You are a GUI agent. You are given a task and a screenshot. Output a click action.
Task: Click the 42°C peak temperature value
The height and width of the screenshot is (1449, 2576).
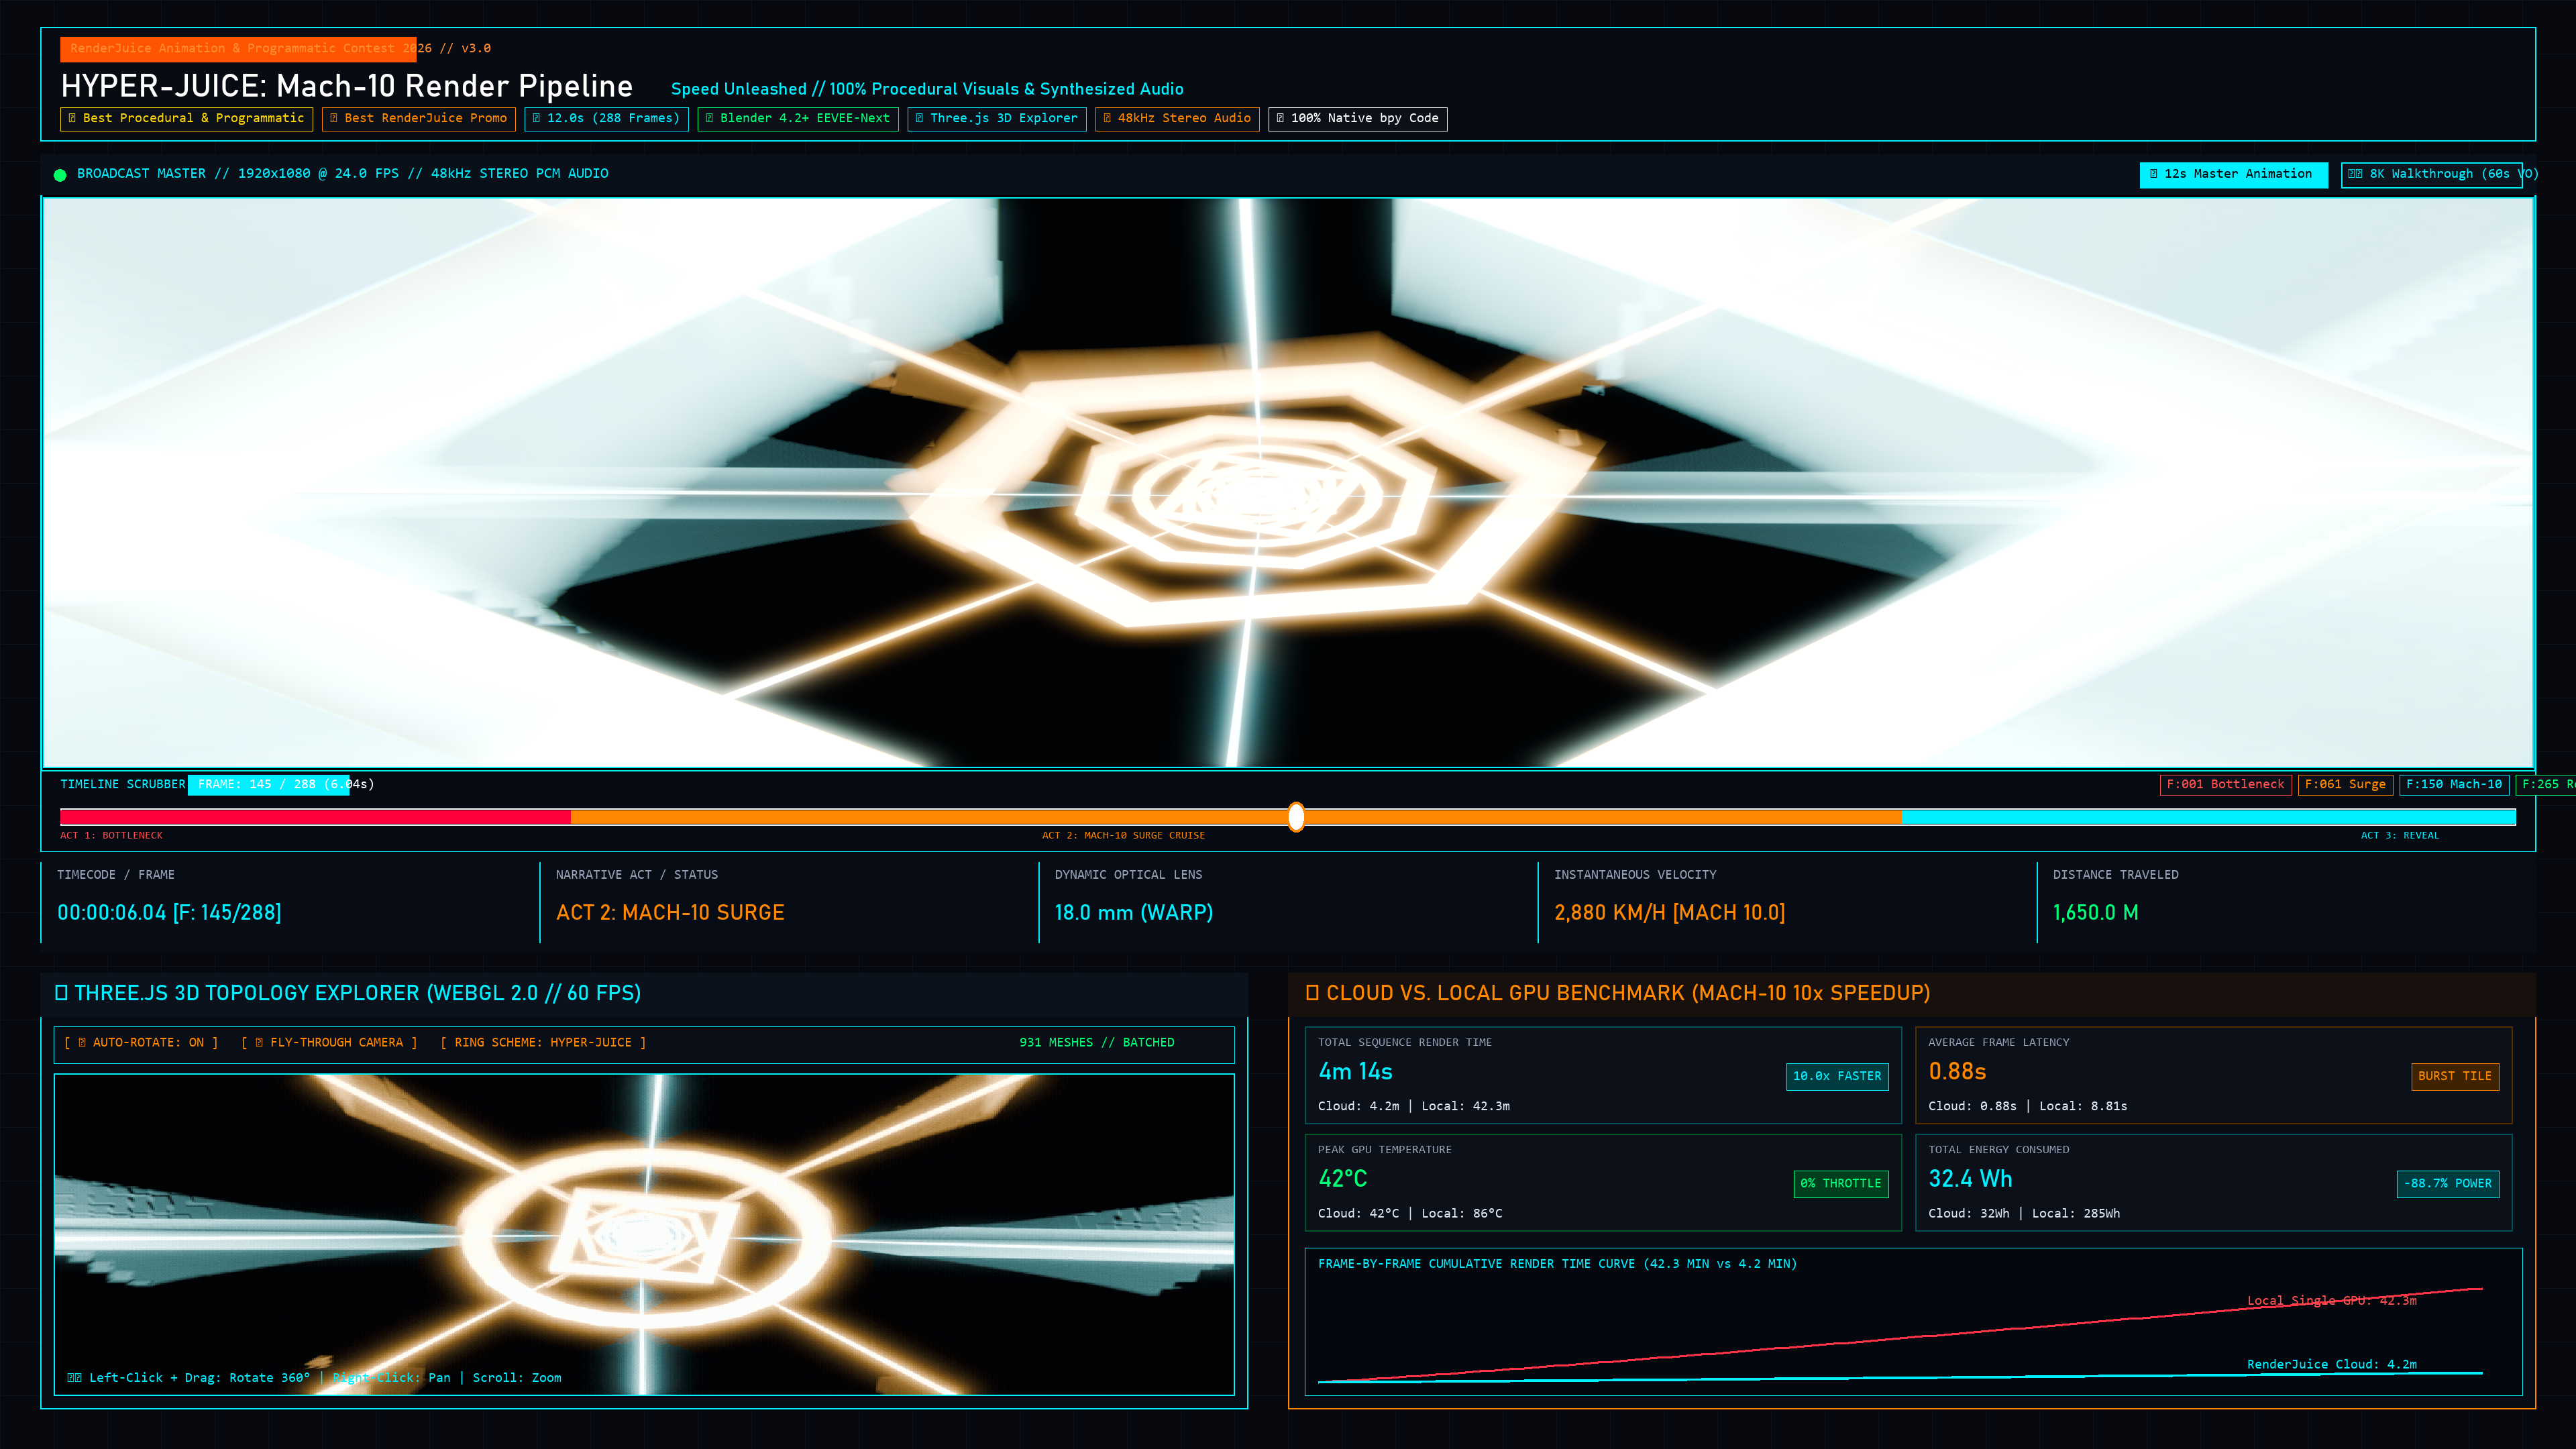click(x=1342, y=1179)
